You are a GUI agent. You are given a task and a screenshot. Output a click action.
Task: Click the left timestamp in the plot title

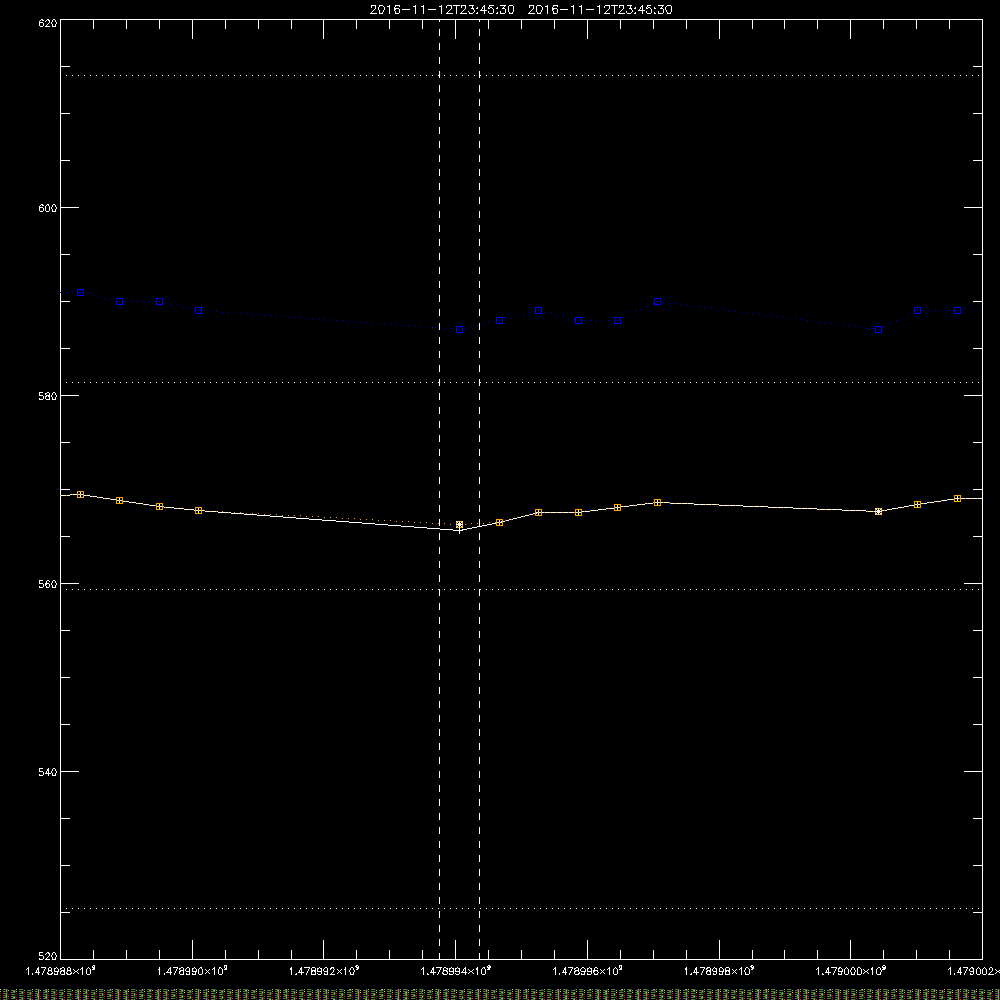tap(442, 10)
